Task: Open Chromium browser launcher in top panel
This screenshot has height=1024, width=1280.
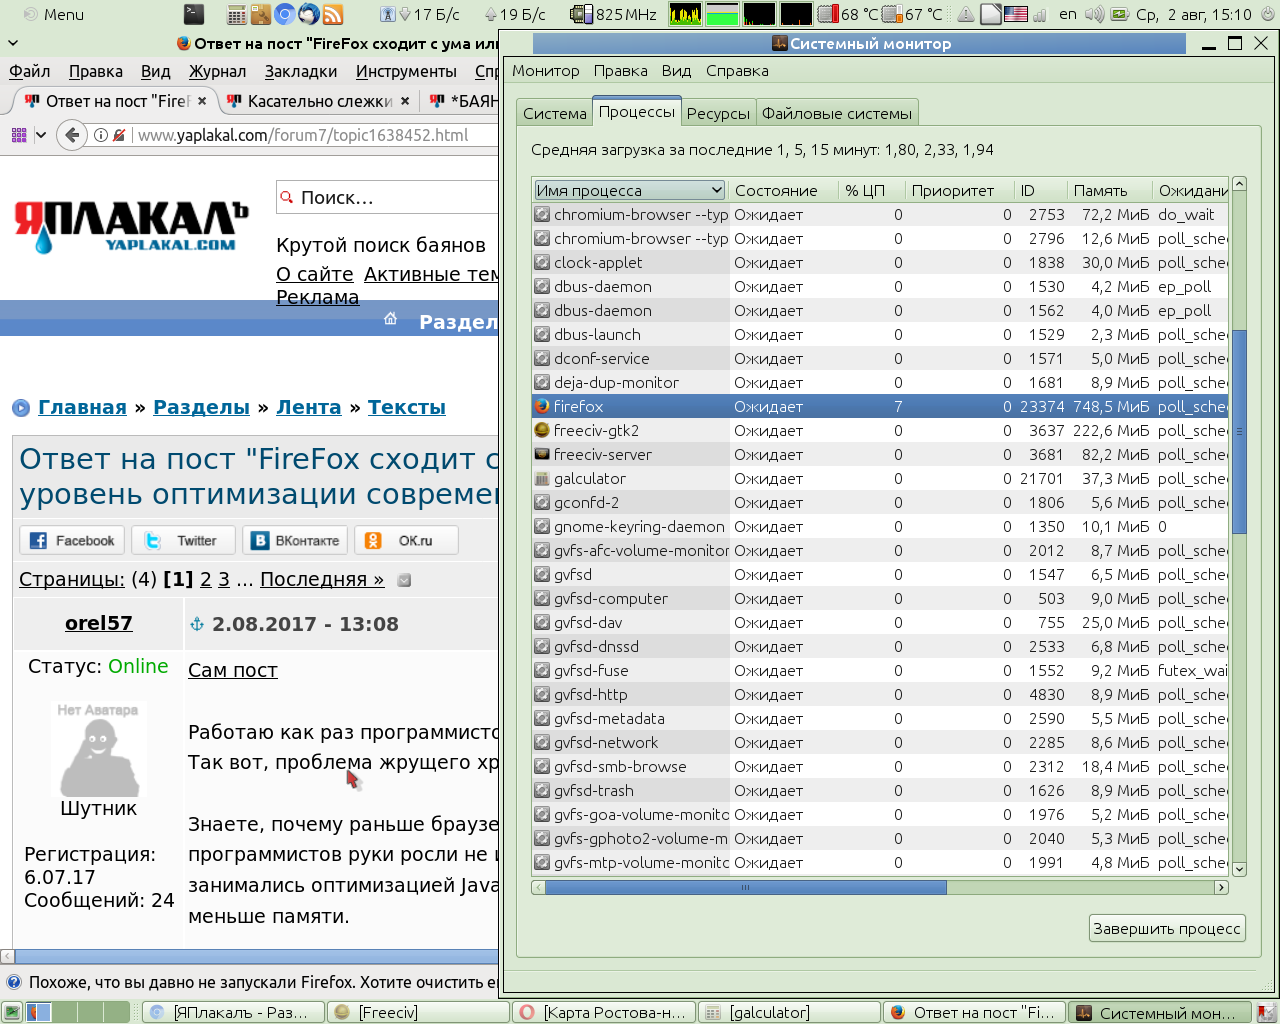Action: coord(285,14)
